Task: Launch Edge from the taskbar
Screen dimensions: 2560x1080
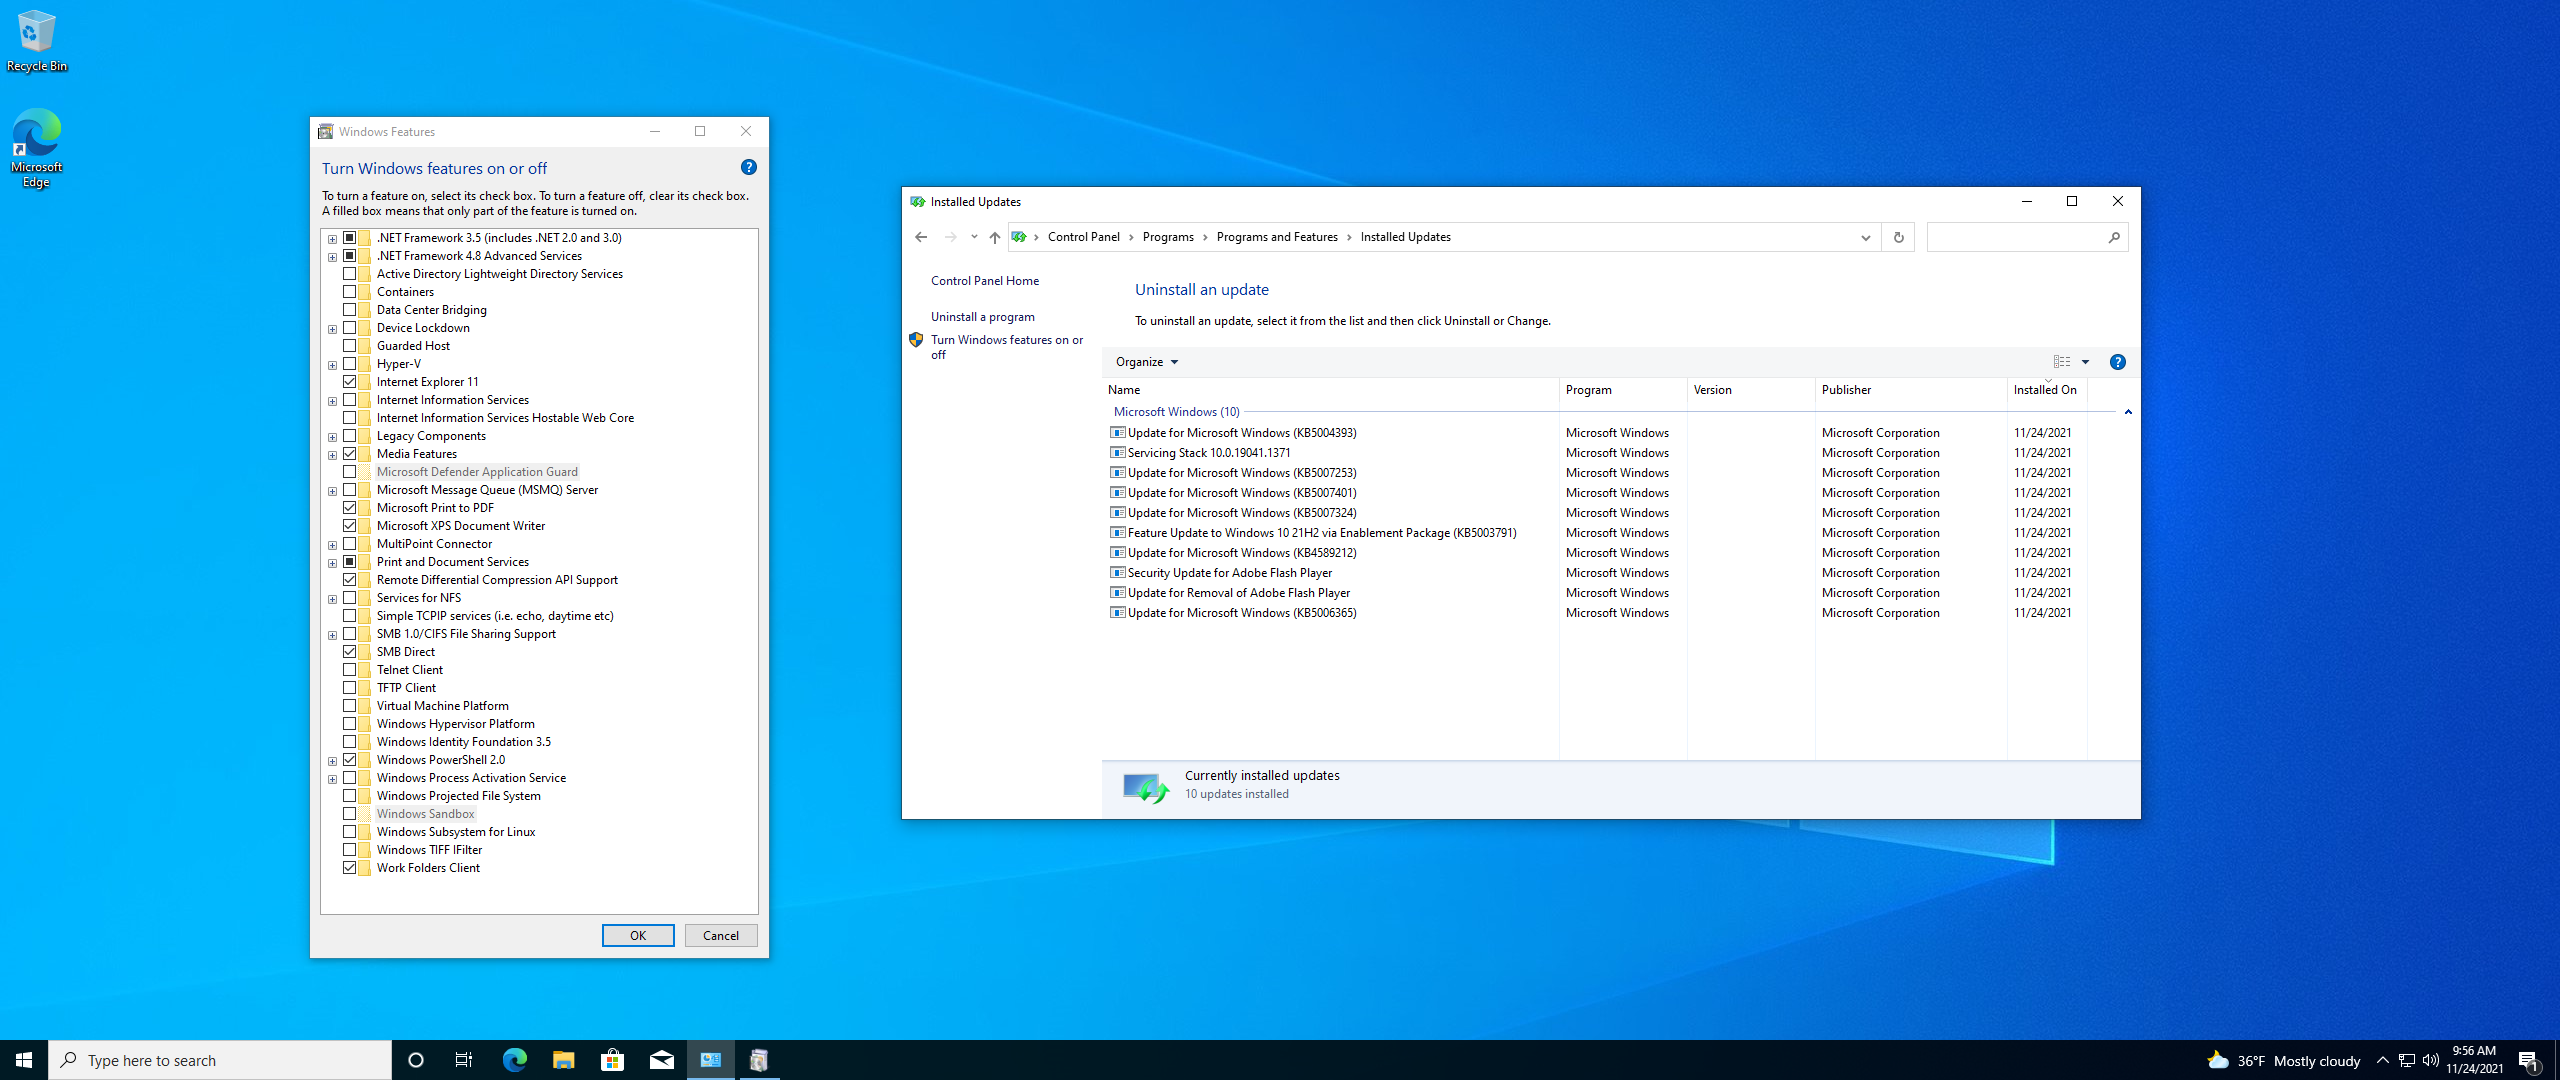Action: (514, 1060)
